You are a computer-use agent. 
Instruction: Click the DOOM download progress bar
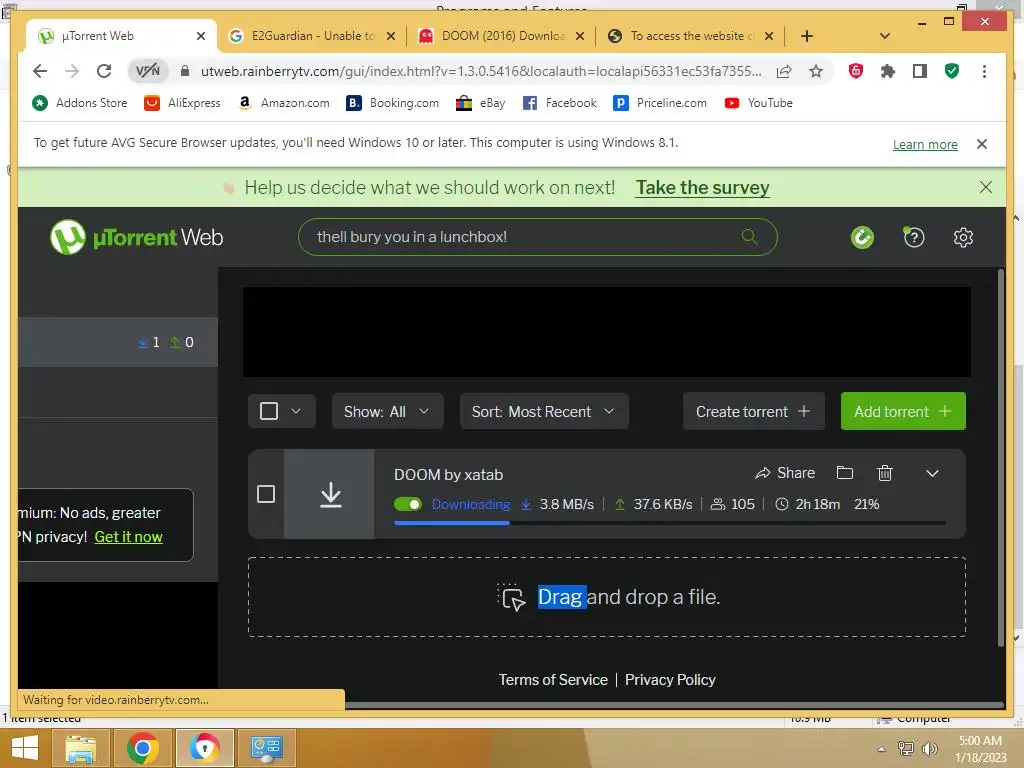pyautogui.click(x=669, y=523)
